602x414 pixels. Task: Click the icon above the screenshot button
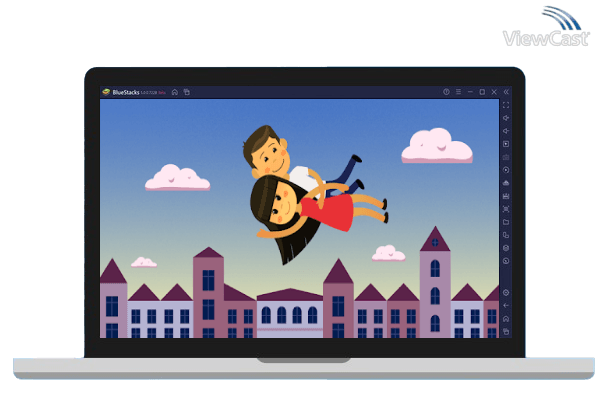pos(506,196)
